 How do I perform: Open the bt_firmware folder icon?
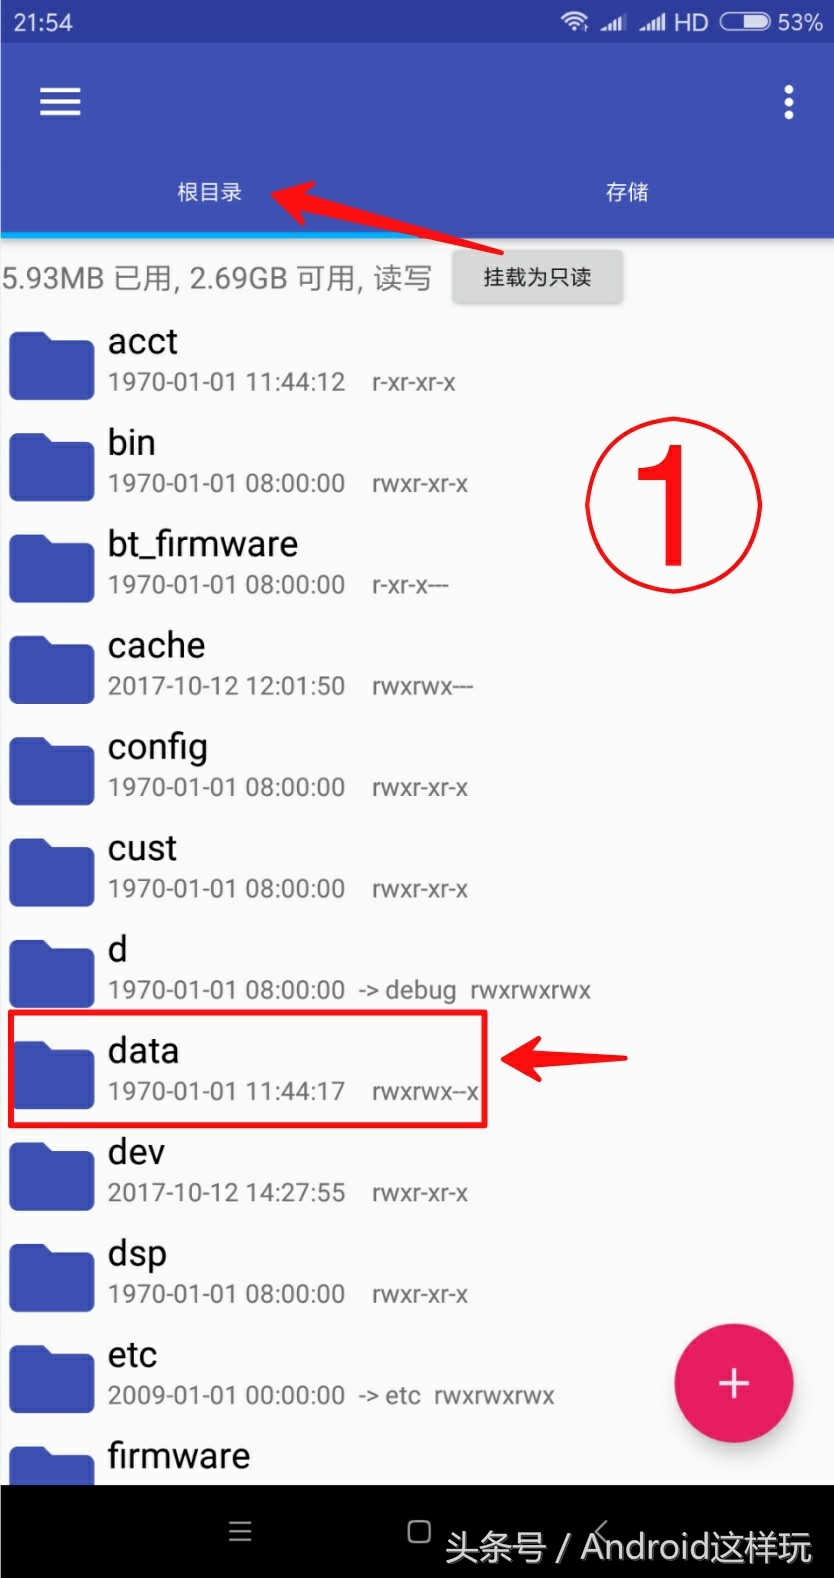click(52, 567)
